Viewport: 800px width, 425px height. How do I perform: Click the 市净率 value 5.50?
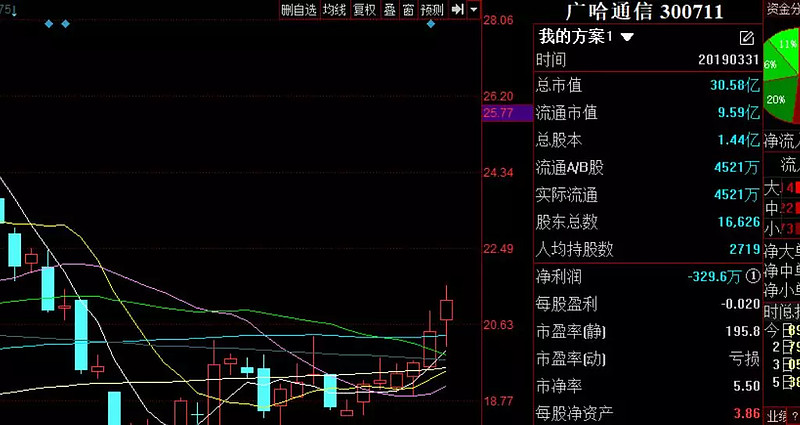coord(747,387)
